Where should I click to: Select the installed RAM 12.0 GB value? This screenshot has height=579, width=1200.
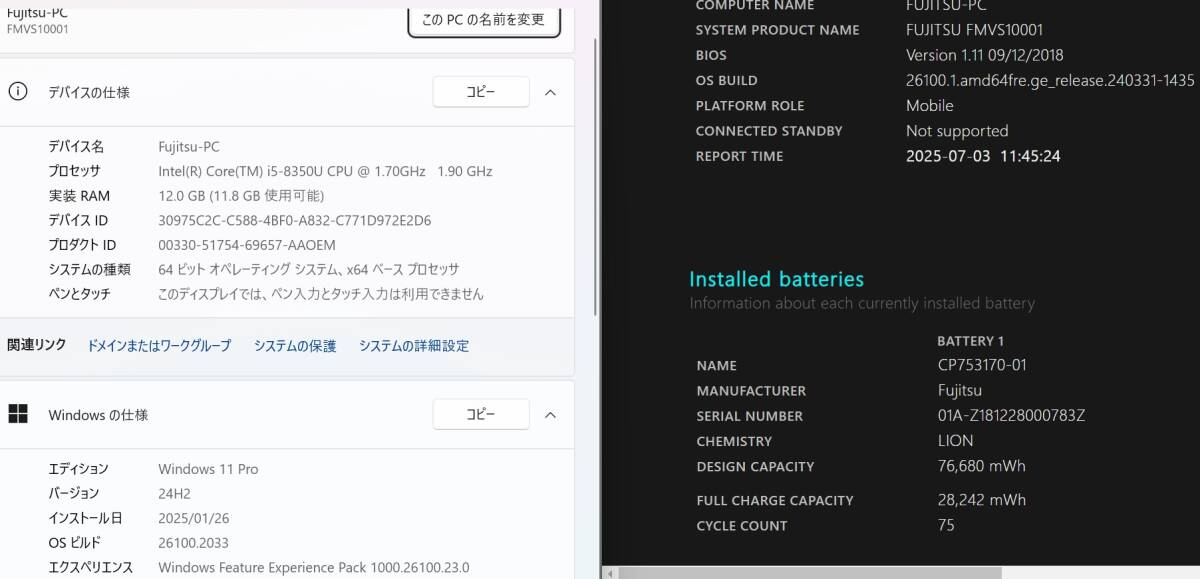tap(241, 196)
